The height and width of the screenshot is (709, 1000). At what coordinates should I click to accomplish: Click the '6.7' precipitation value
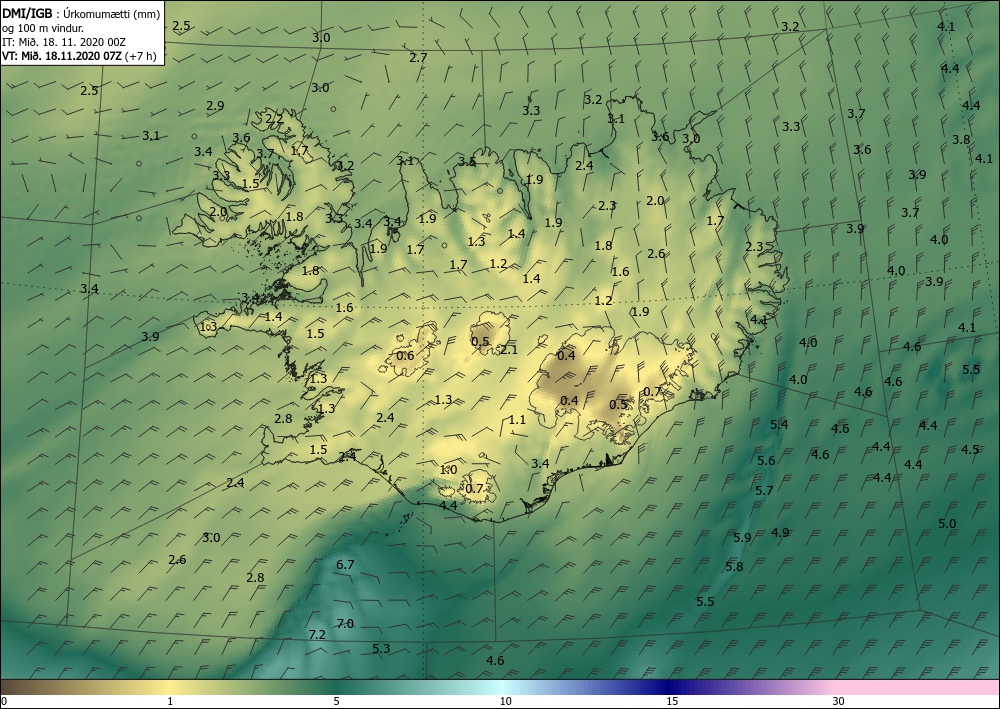tap(345, 564)
